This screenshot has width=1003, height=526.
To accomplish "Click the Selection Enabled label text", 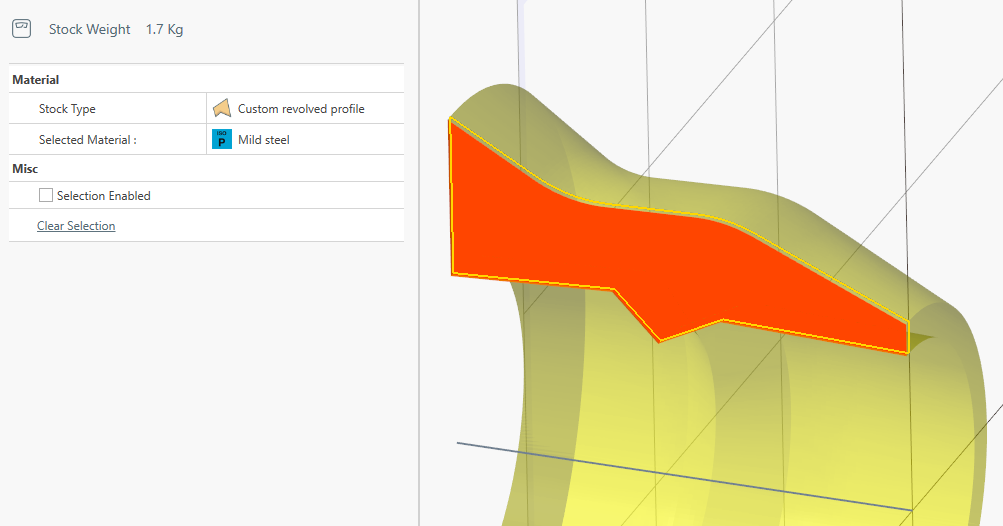I will (104, 196).
